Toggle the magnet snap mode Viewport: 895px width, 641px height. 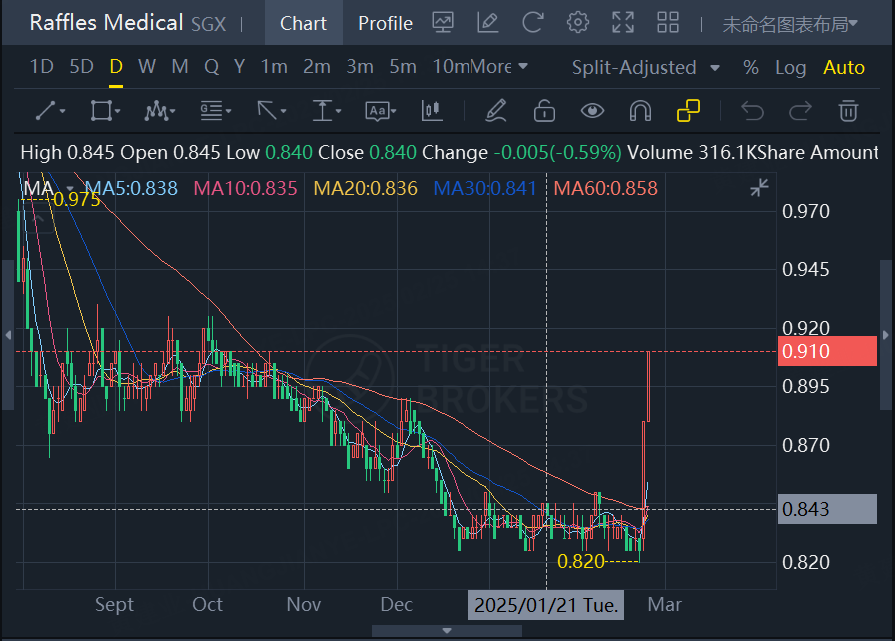click(640, 111)
